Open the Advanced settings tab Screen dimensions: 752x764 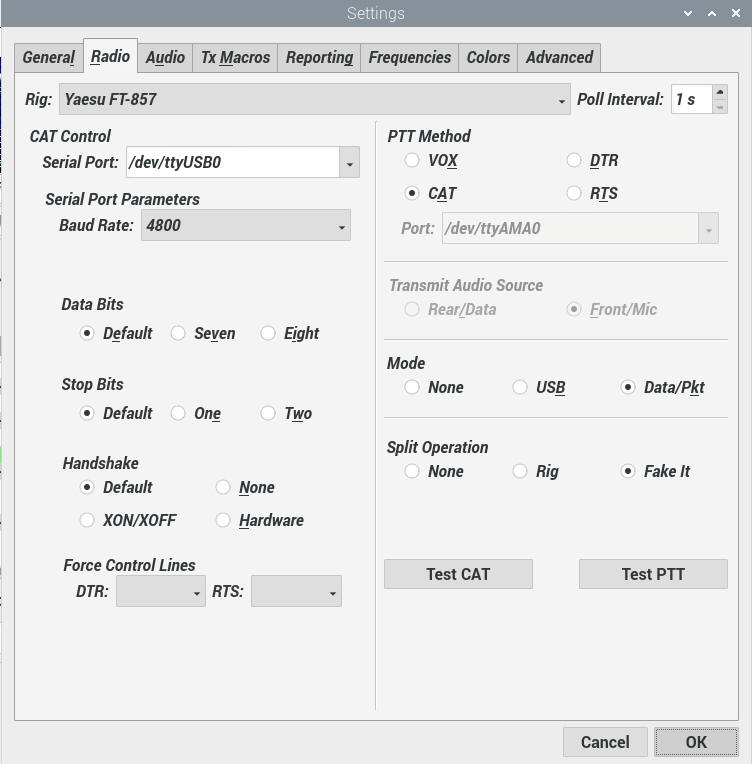(x=559, y=57)
